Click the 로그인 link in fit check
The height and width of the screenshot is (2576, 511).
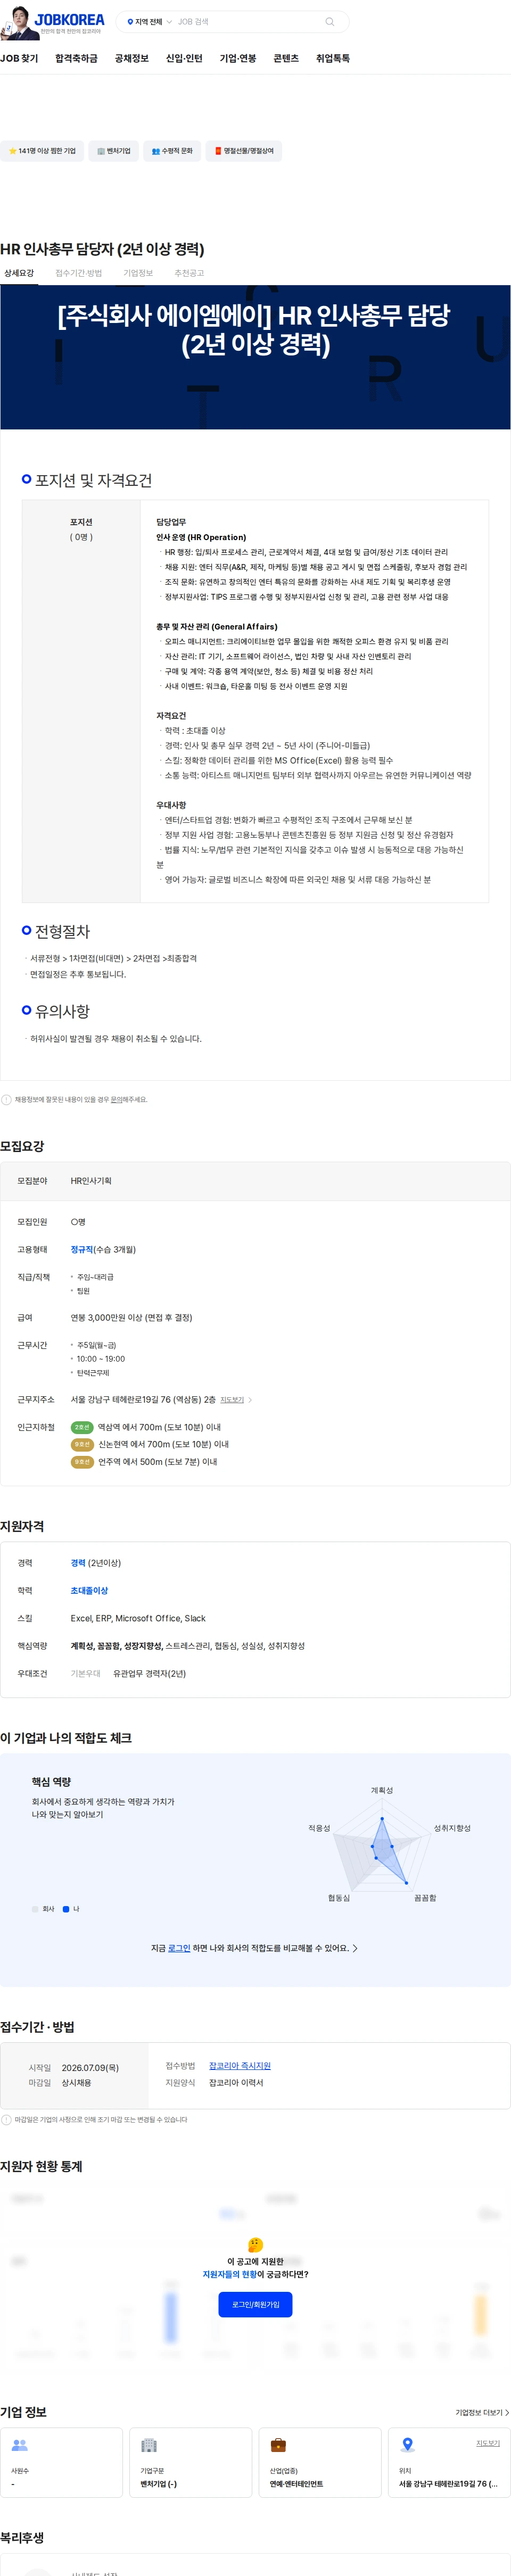click(179, 1948)
